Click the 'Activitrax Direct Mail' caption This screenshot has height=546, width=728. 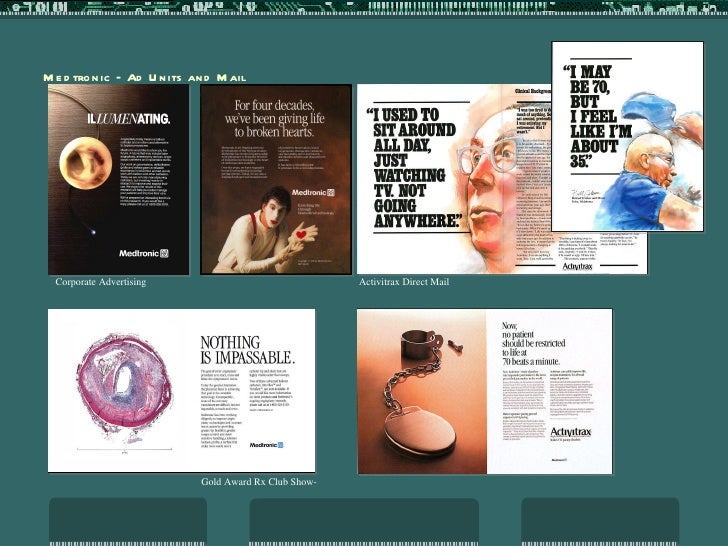point(404,282)
